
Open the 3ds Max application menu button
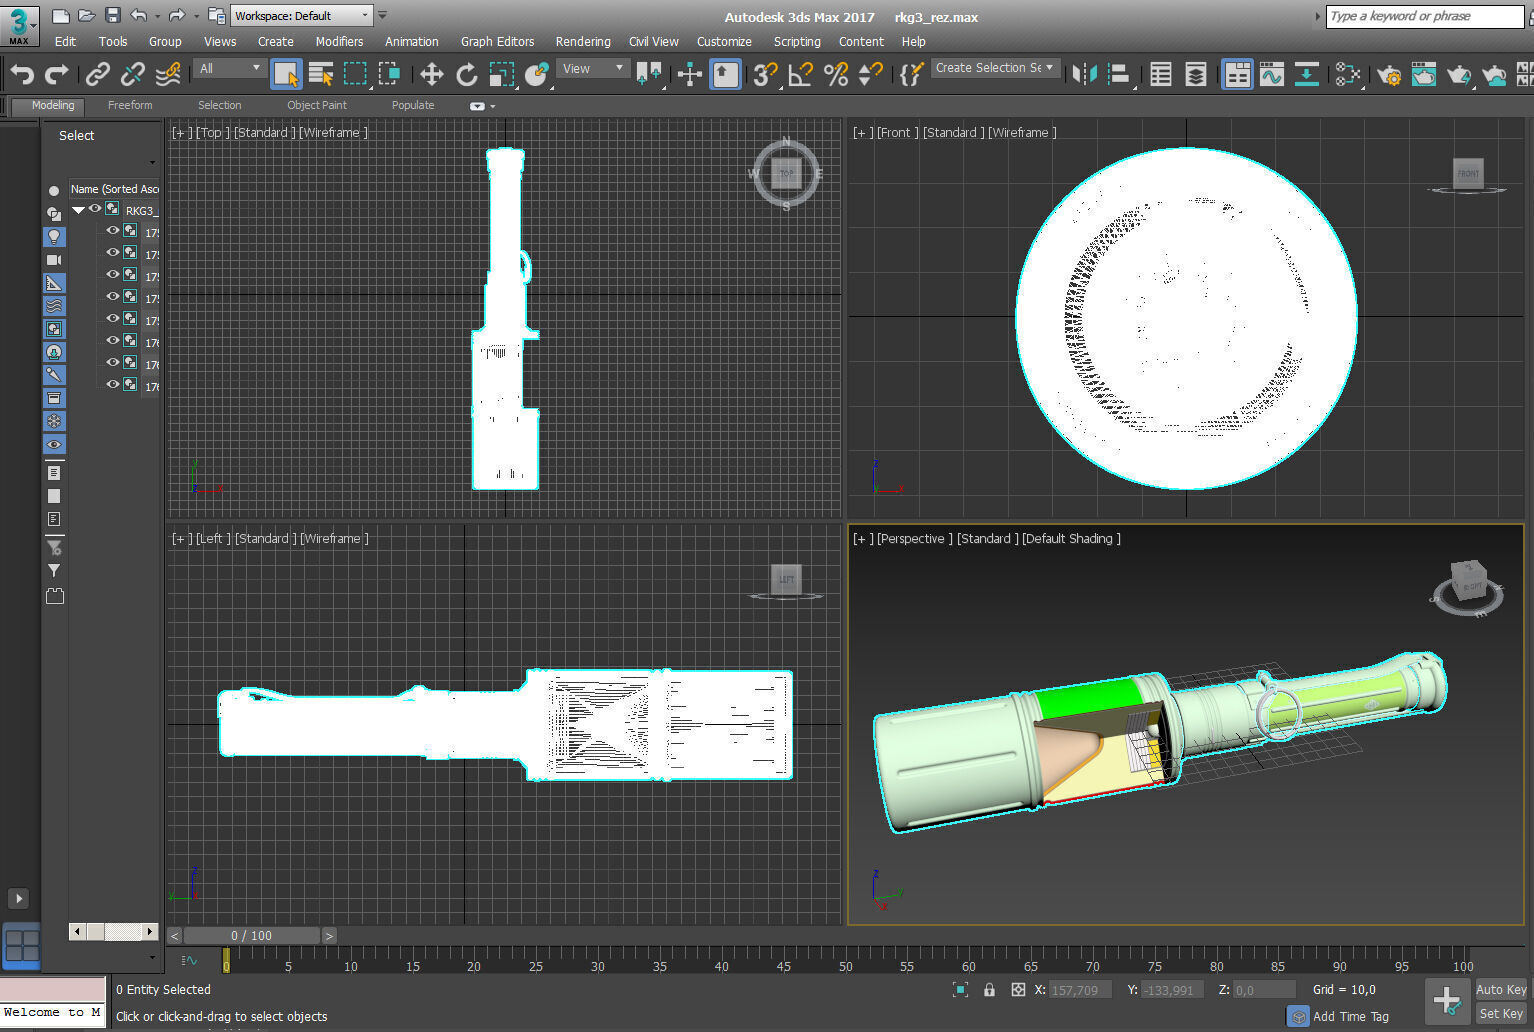(x=19, y=24)
